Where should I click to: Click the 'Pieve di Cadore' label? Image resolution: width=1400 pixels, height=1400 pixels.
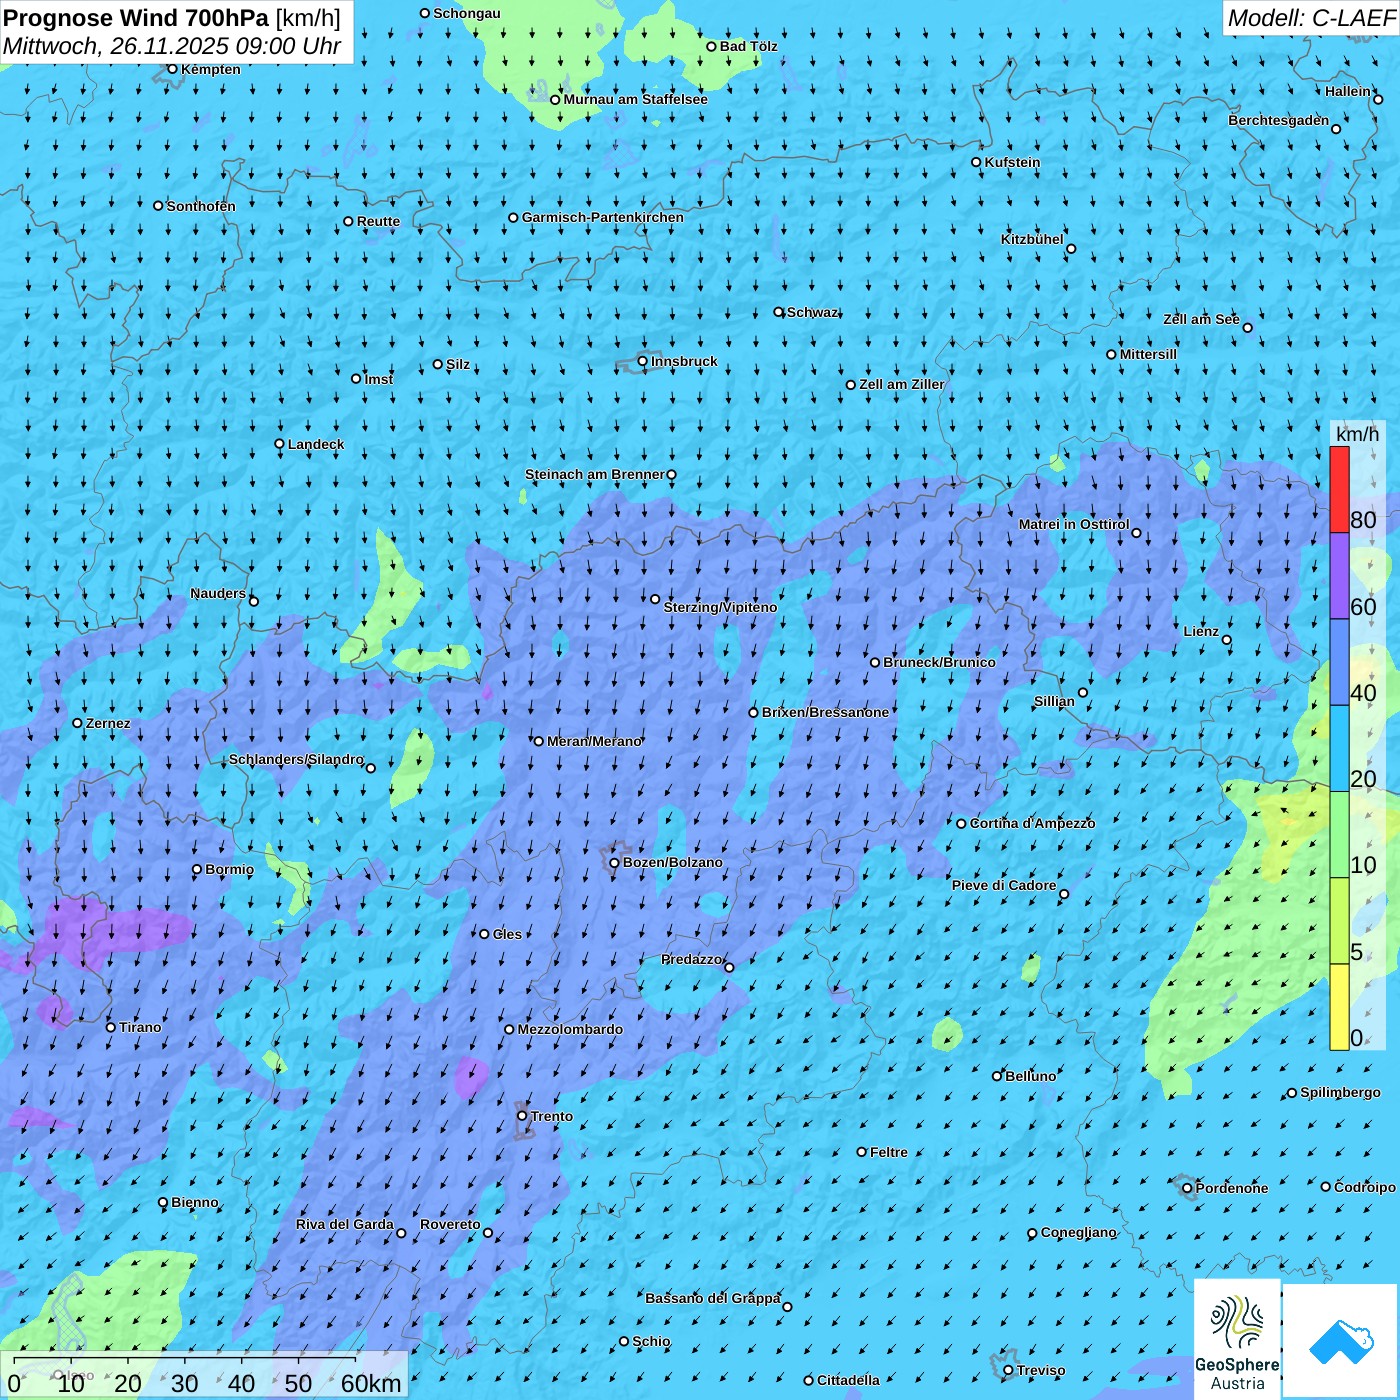[1004, 885]
